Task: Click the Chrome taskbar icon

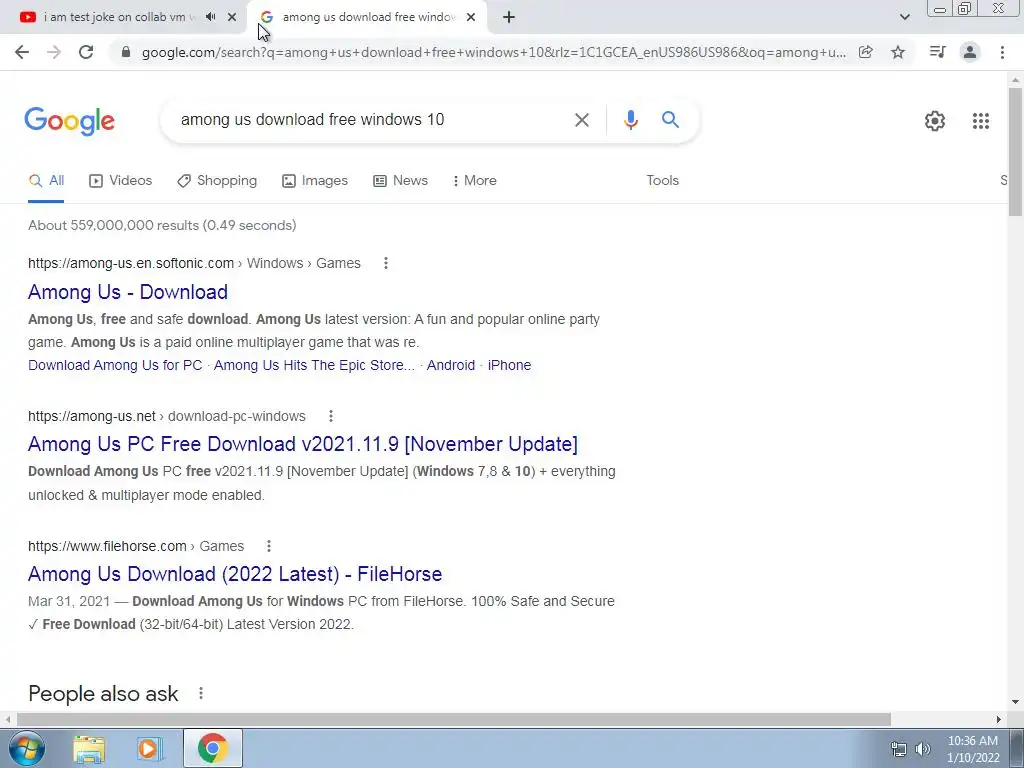Action: (x=212, y=748)
